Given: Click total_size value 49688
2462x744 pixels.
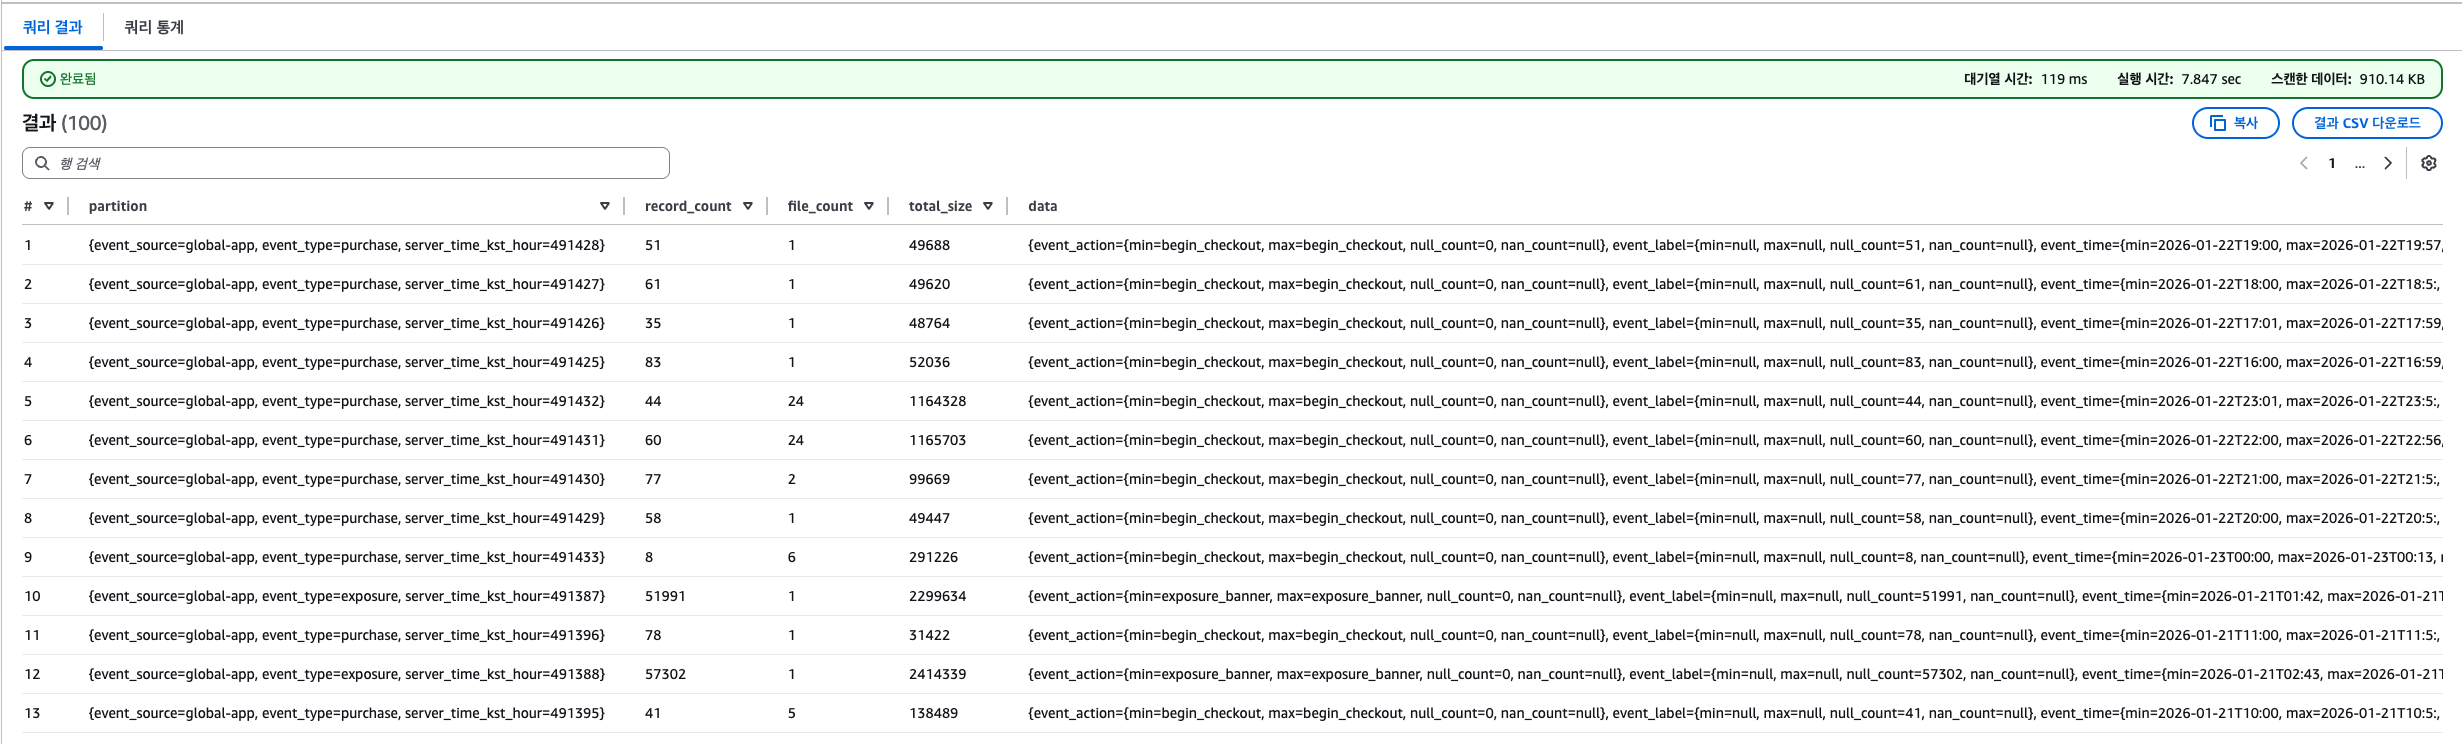Looking at the screenshot, I should coord(929,245).
